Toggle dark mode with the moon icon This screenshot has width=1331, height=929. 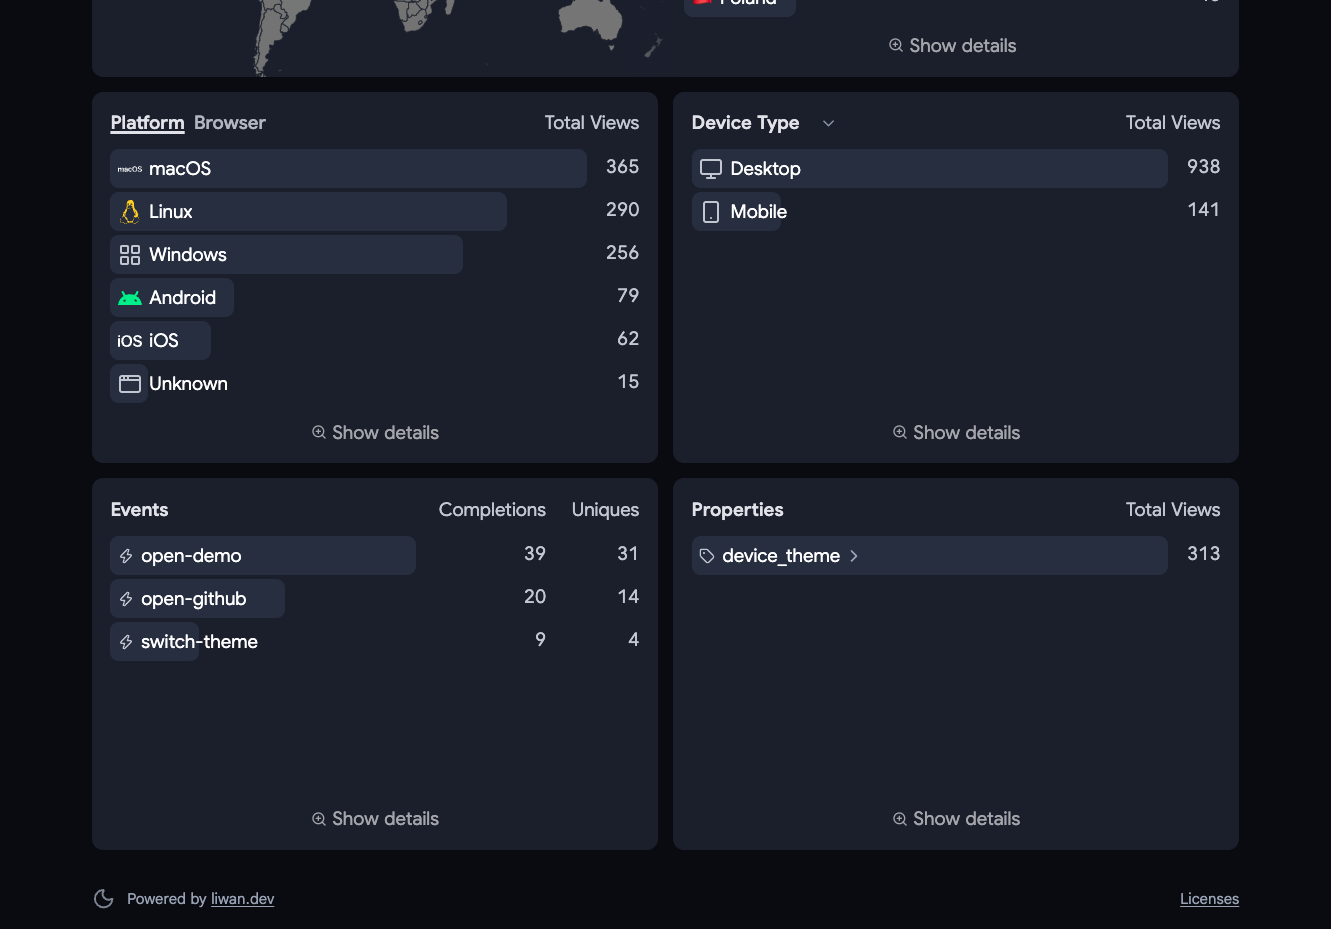tap(103, 899)
